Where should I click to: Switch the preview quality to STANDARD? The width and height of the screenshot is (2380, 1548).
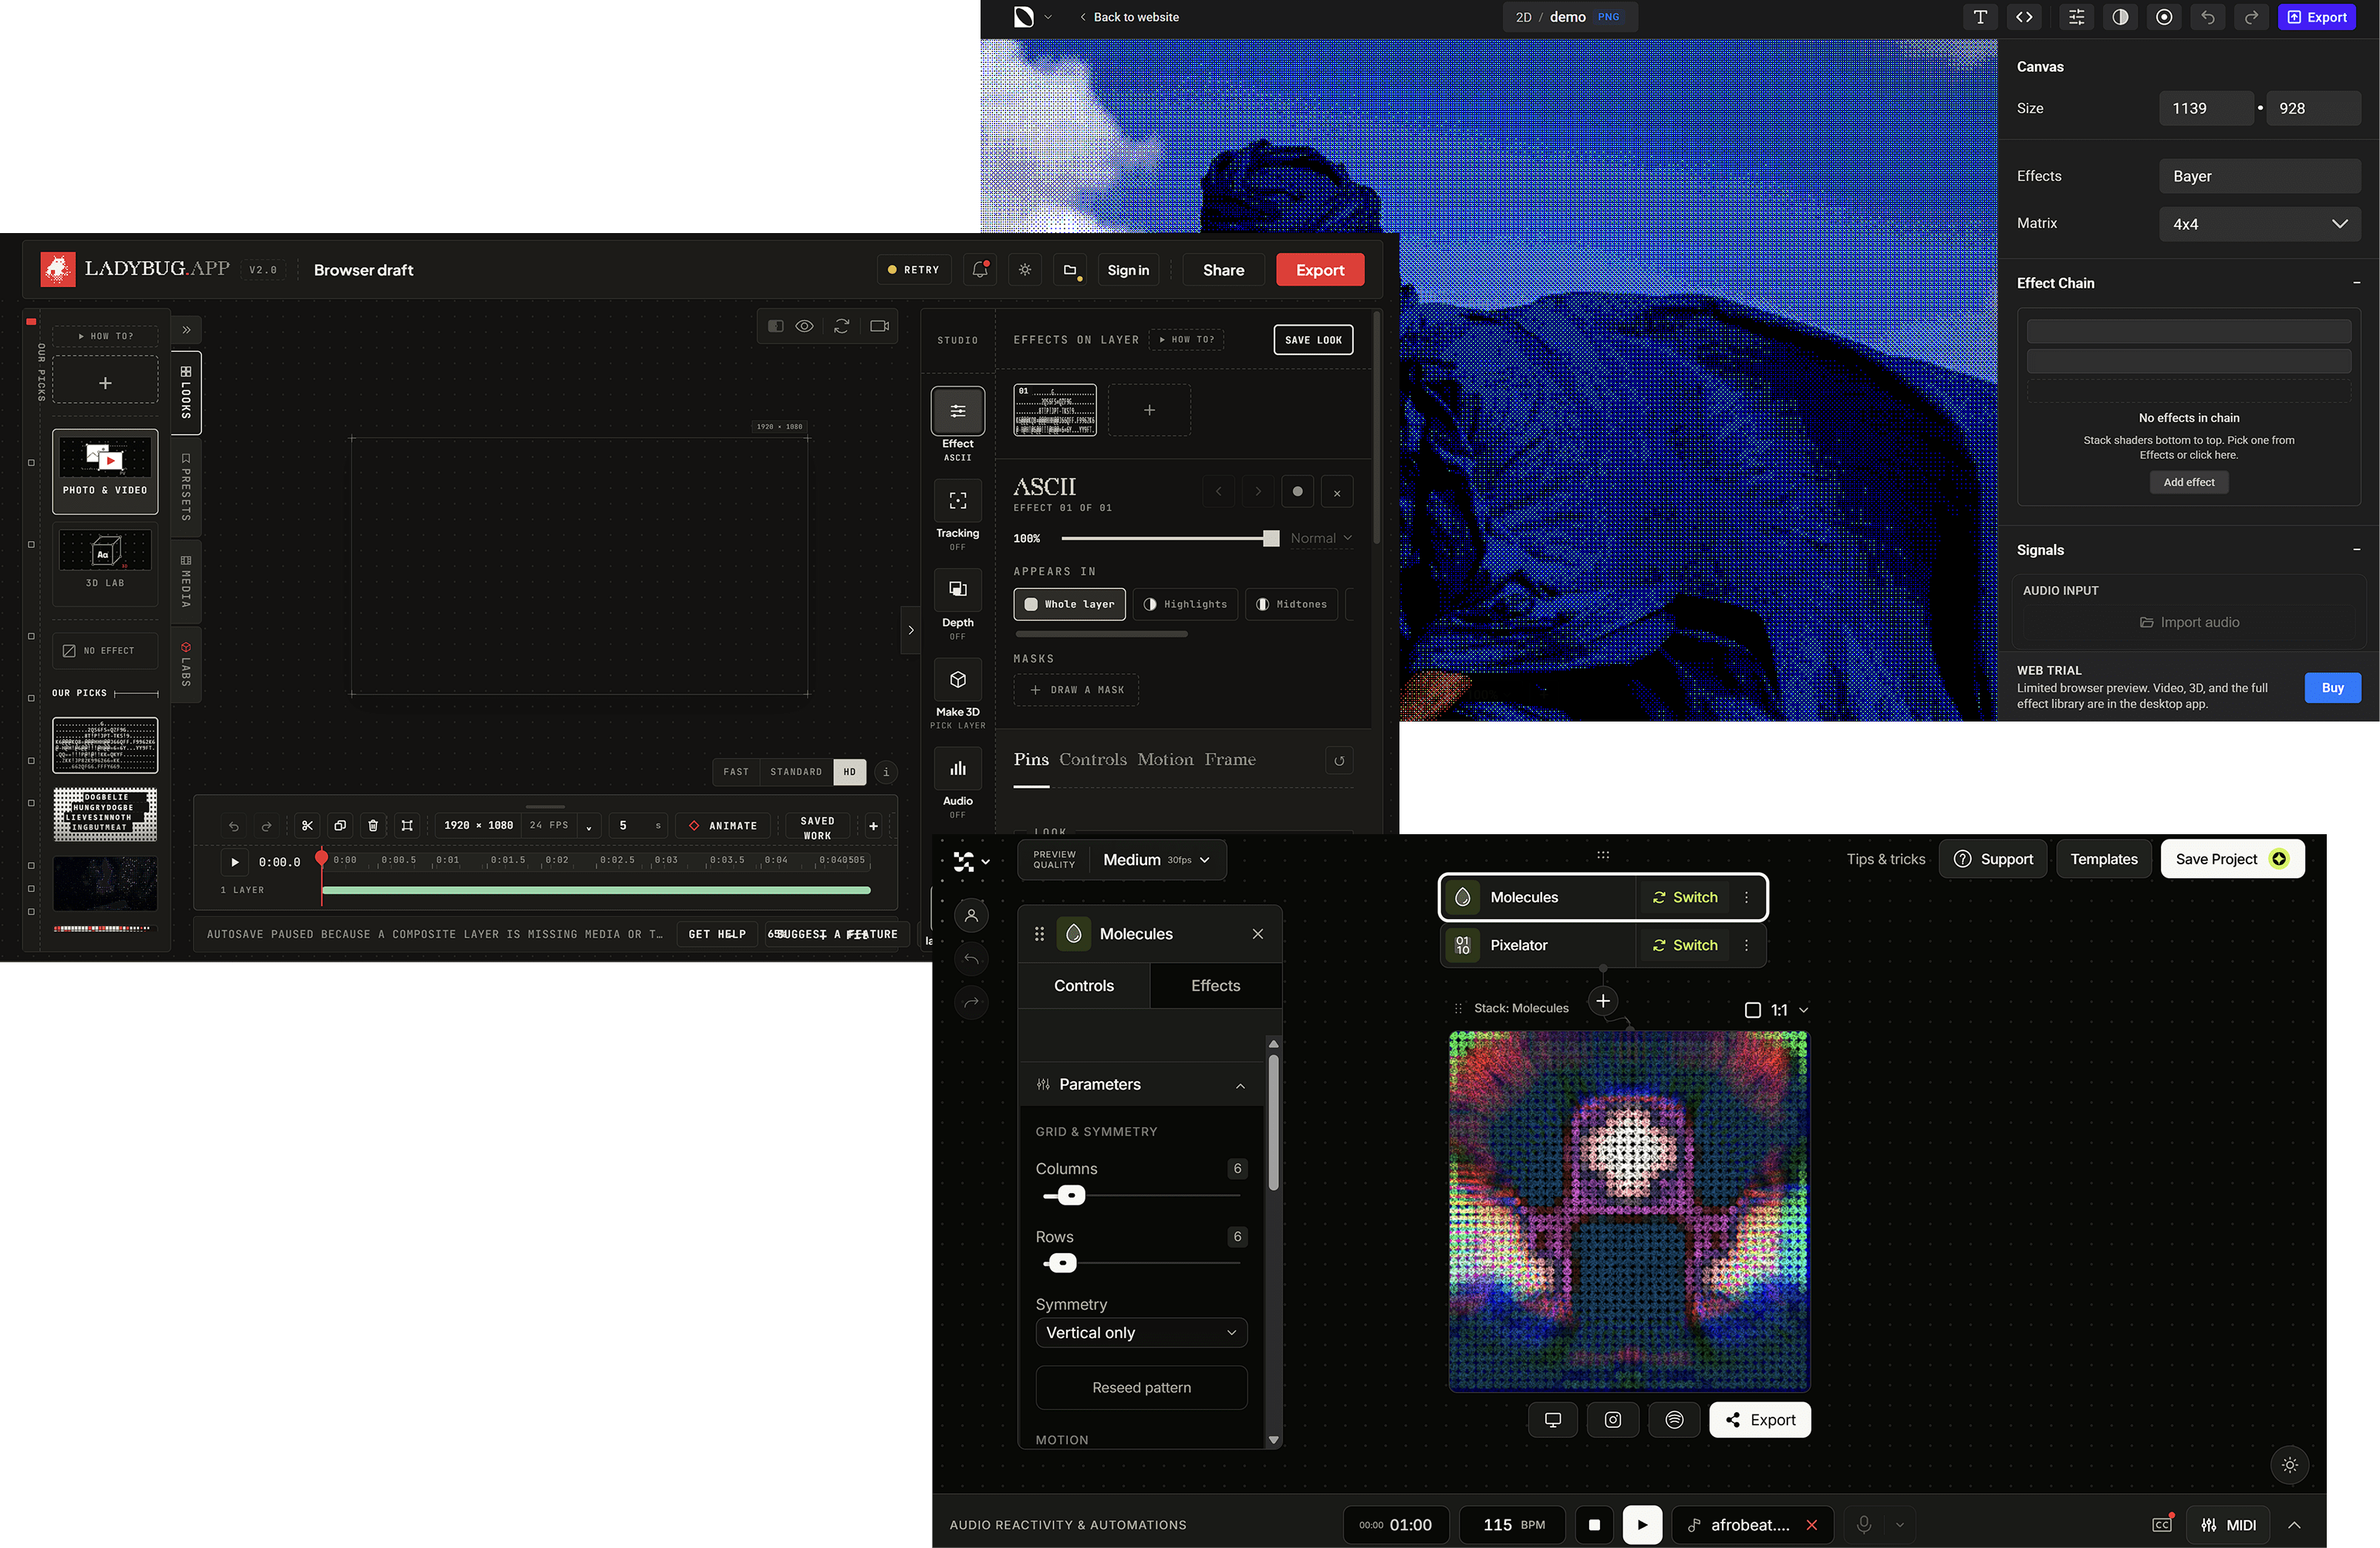click(x=796, y=772)
